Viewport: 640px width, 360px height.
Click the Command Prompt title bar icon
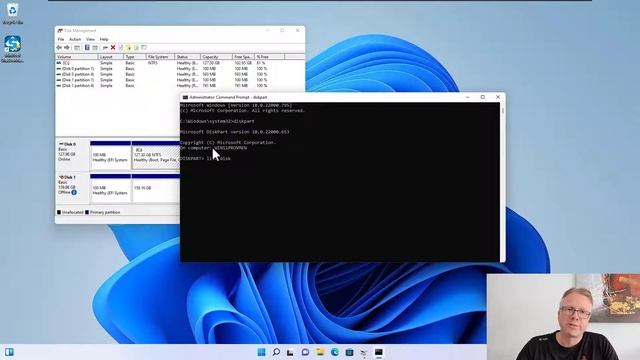tap(185, 97)
